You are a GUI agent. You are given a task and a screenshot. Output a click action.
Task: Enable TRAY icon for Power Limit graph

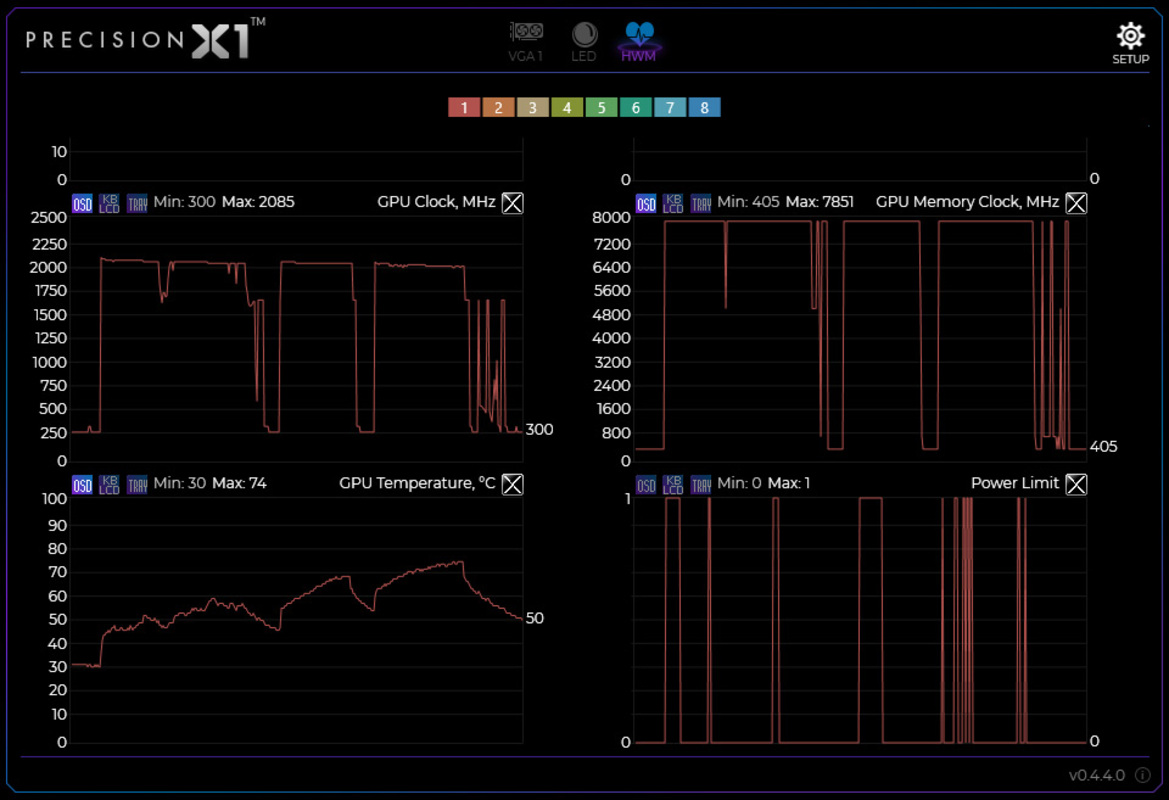700,485
